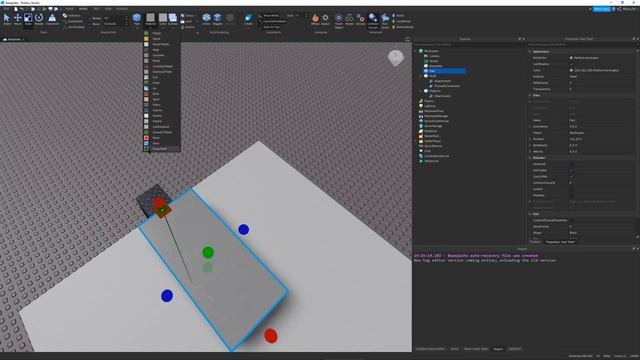The width and height of the screenshot is (640, 360).
Task: Switch to the Toolbox panel tab
Action: click(x=535, y=242)
